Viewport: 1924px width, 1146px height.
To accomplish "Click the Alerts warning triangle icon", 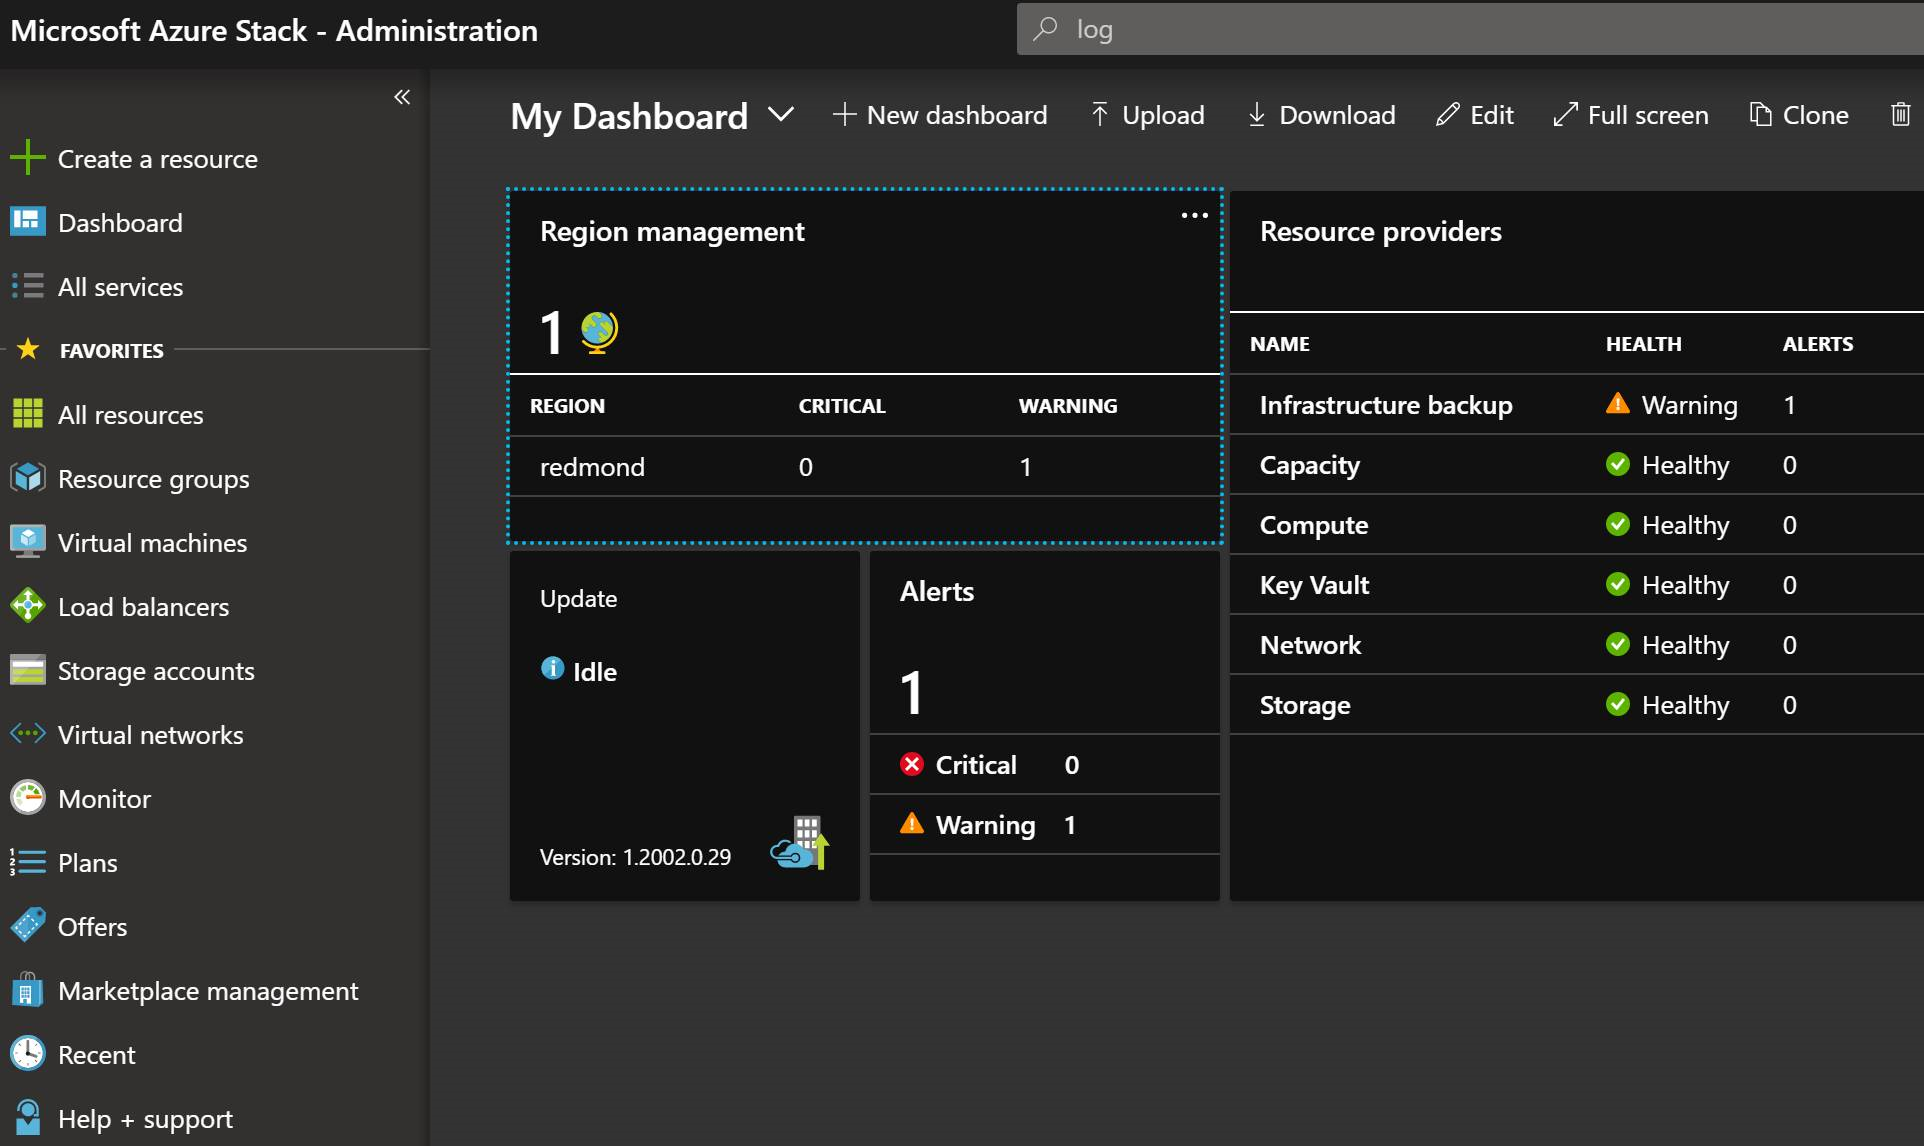I will pos(912,824).
